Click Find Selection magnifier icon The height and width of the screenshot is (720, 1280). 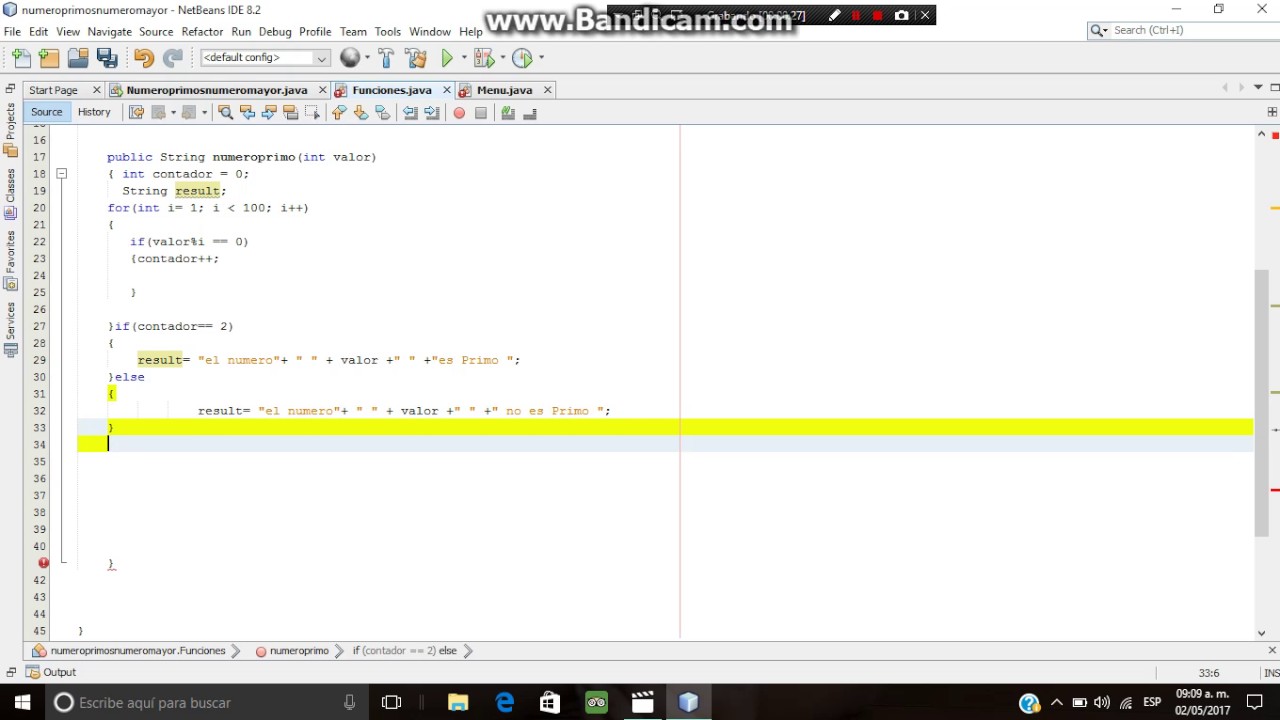pos(225,113)
